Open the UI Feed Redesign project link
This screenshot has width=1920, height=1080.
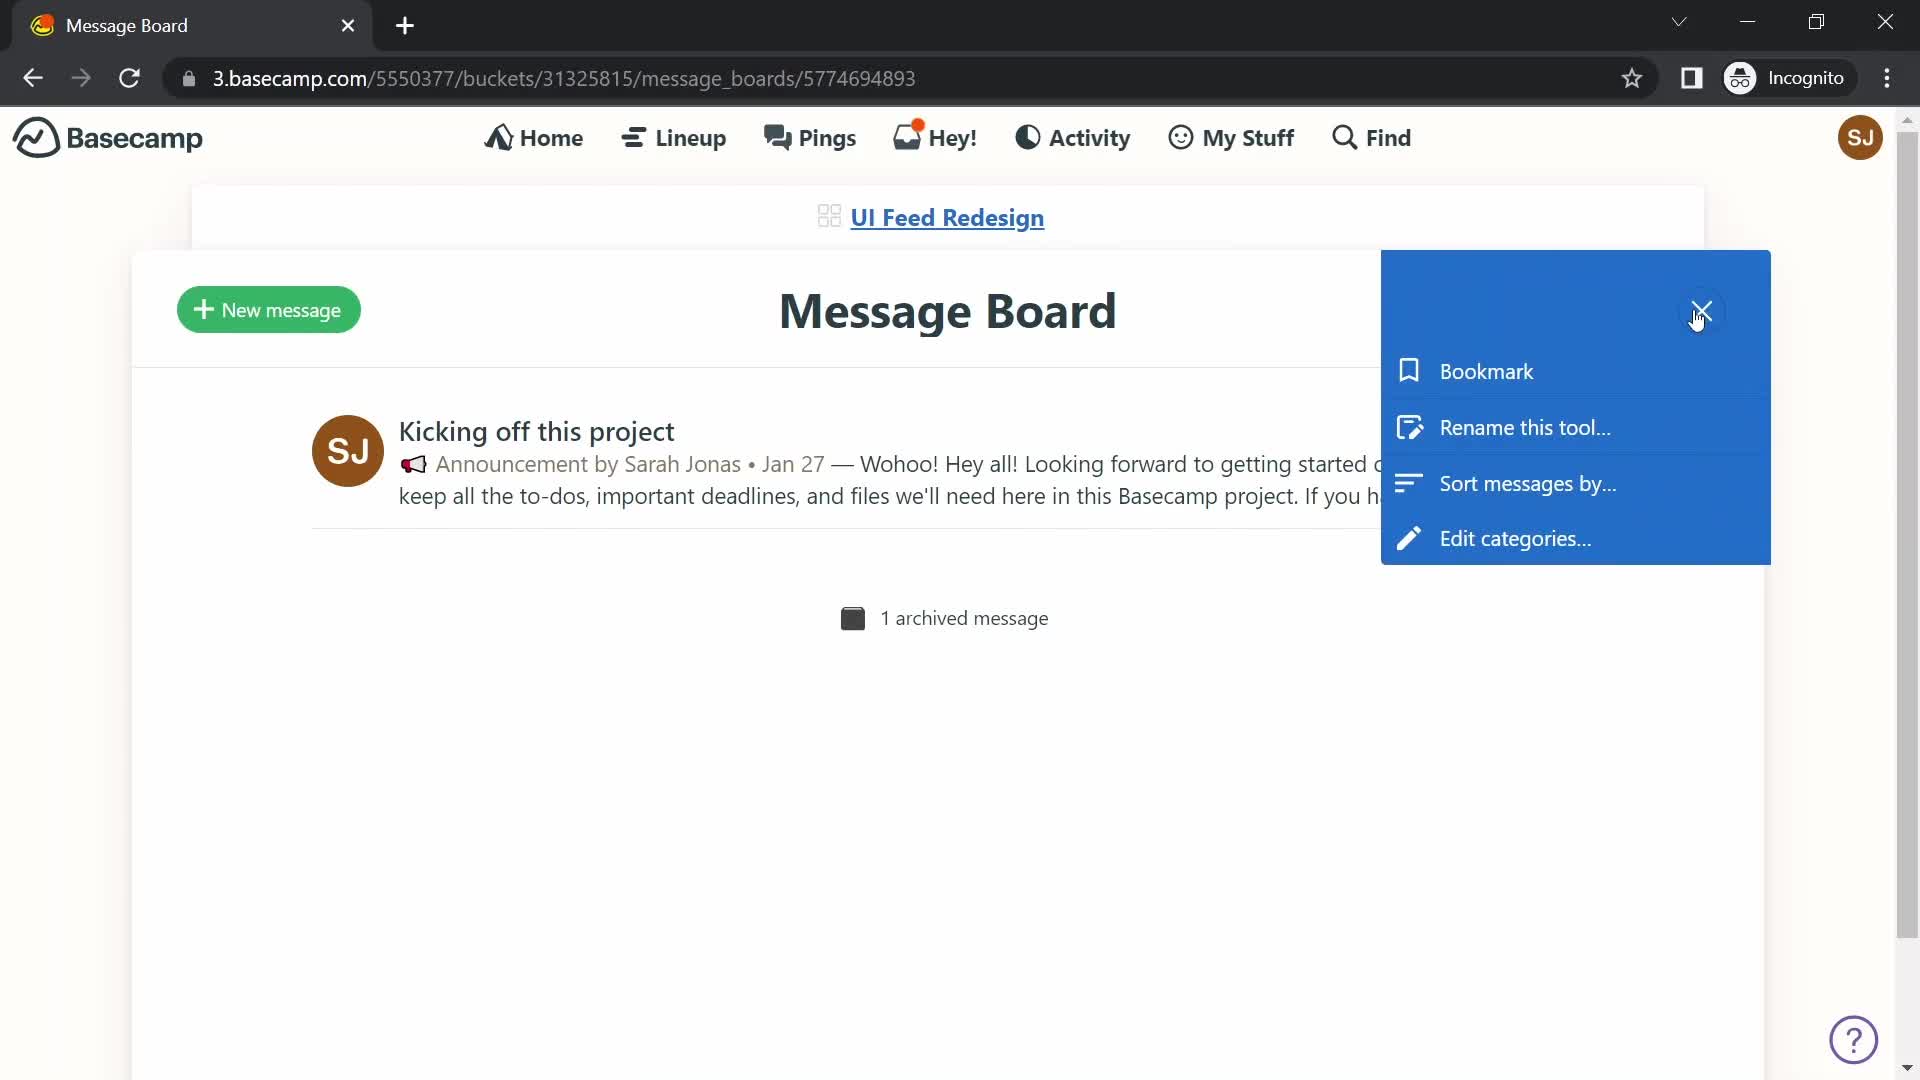pos(947,216)
